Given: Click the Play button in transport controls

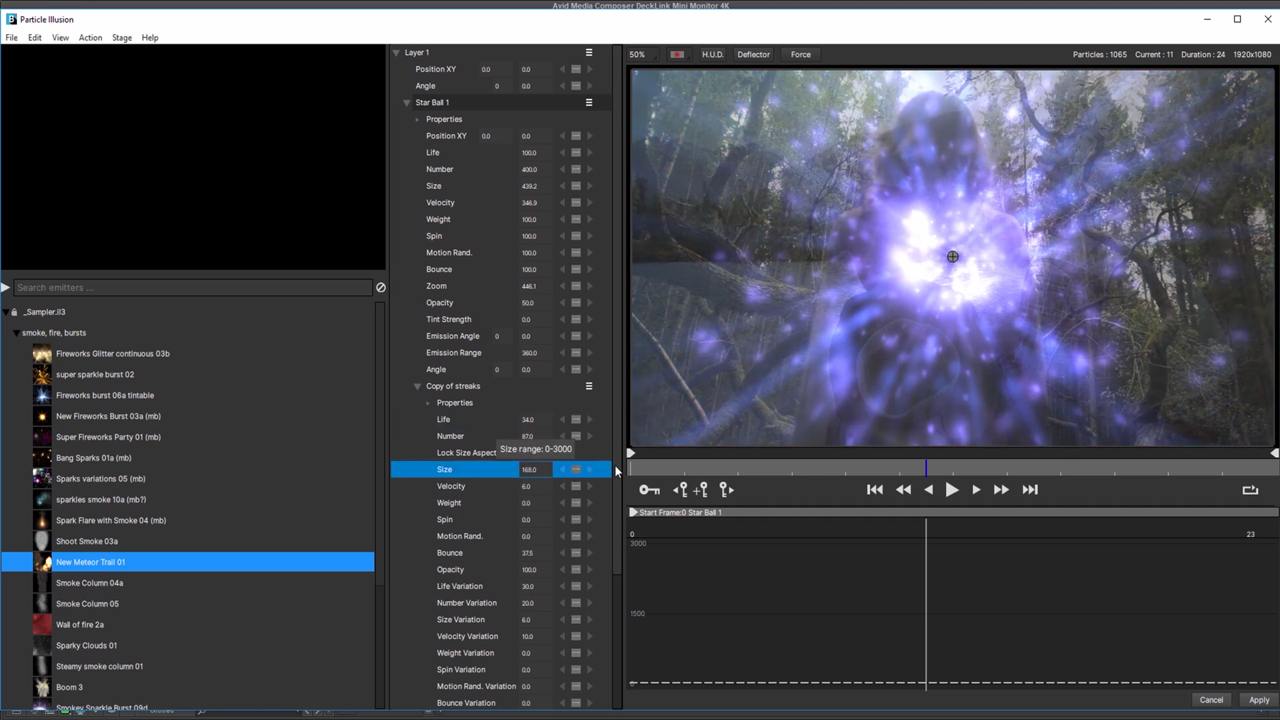Looking at the screenshot, I should tap(952, 490).
